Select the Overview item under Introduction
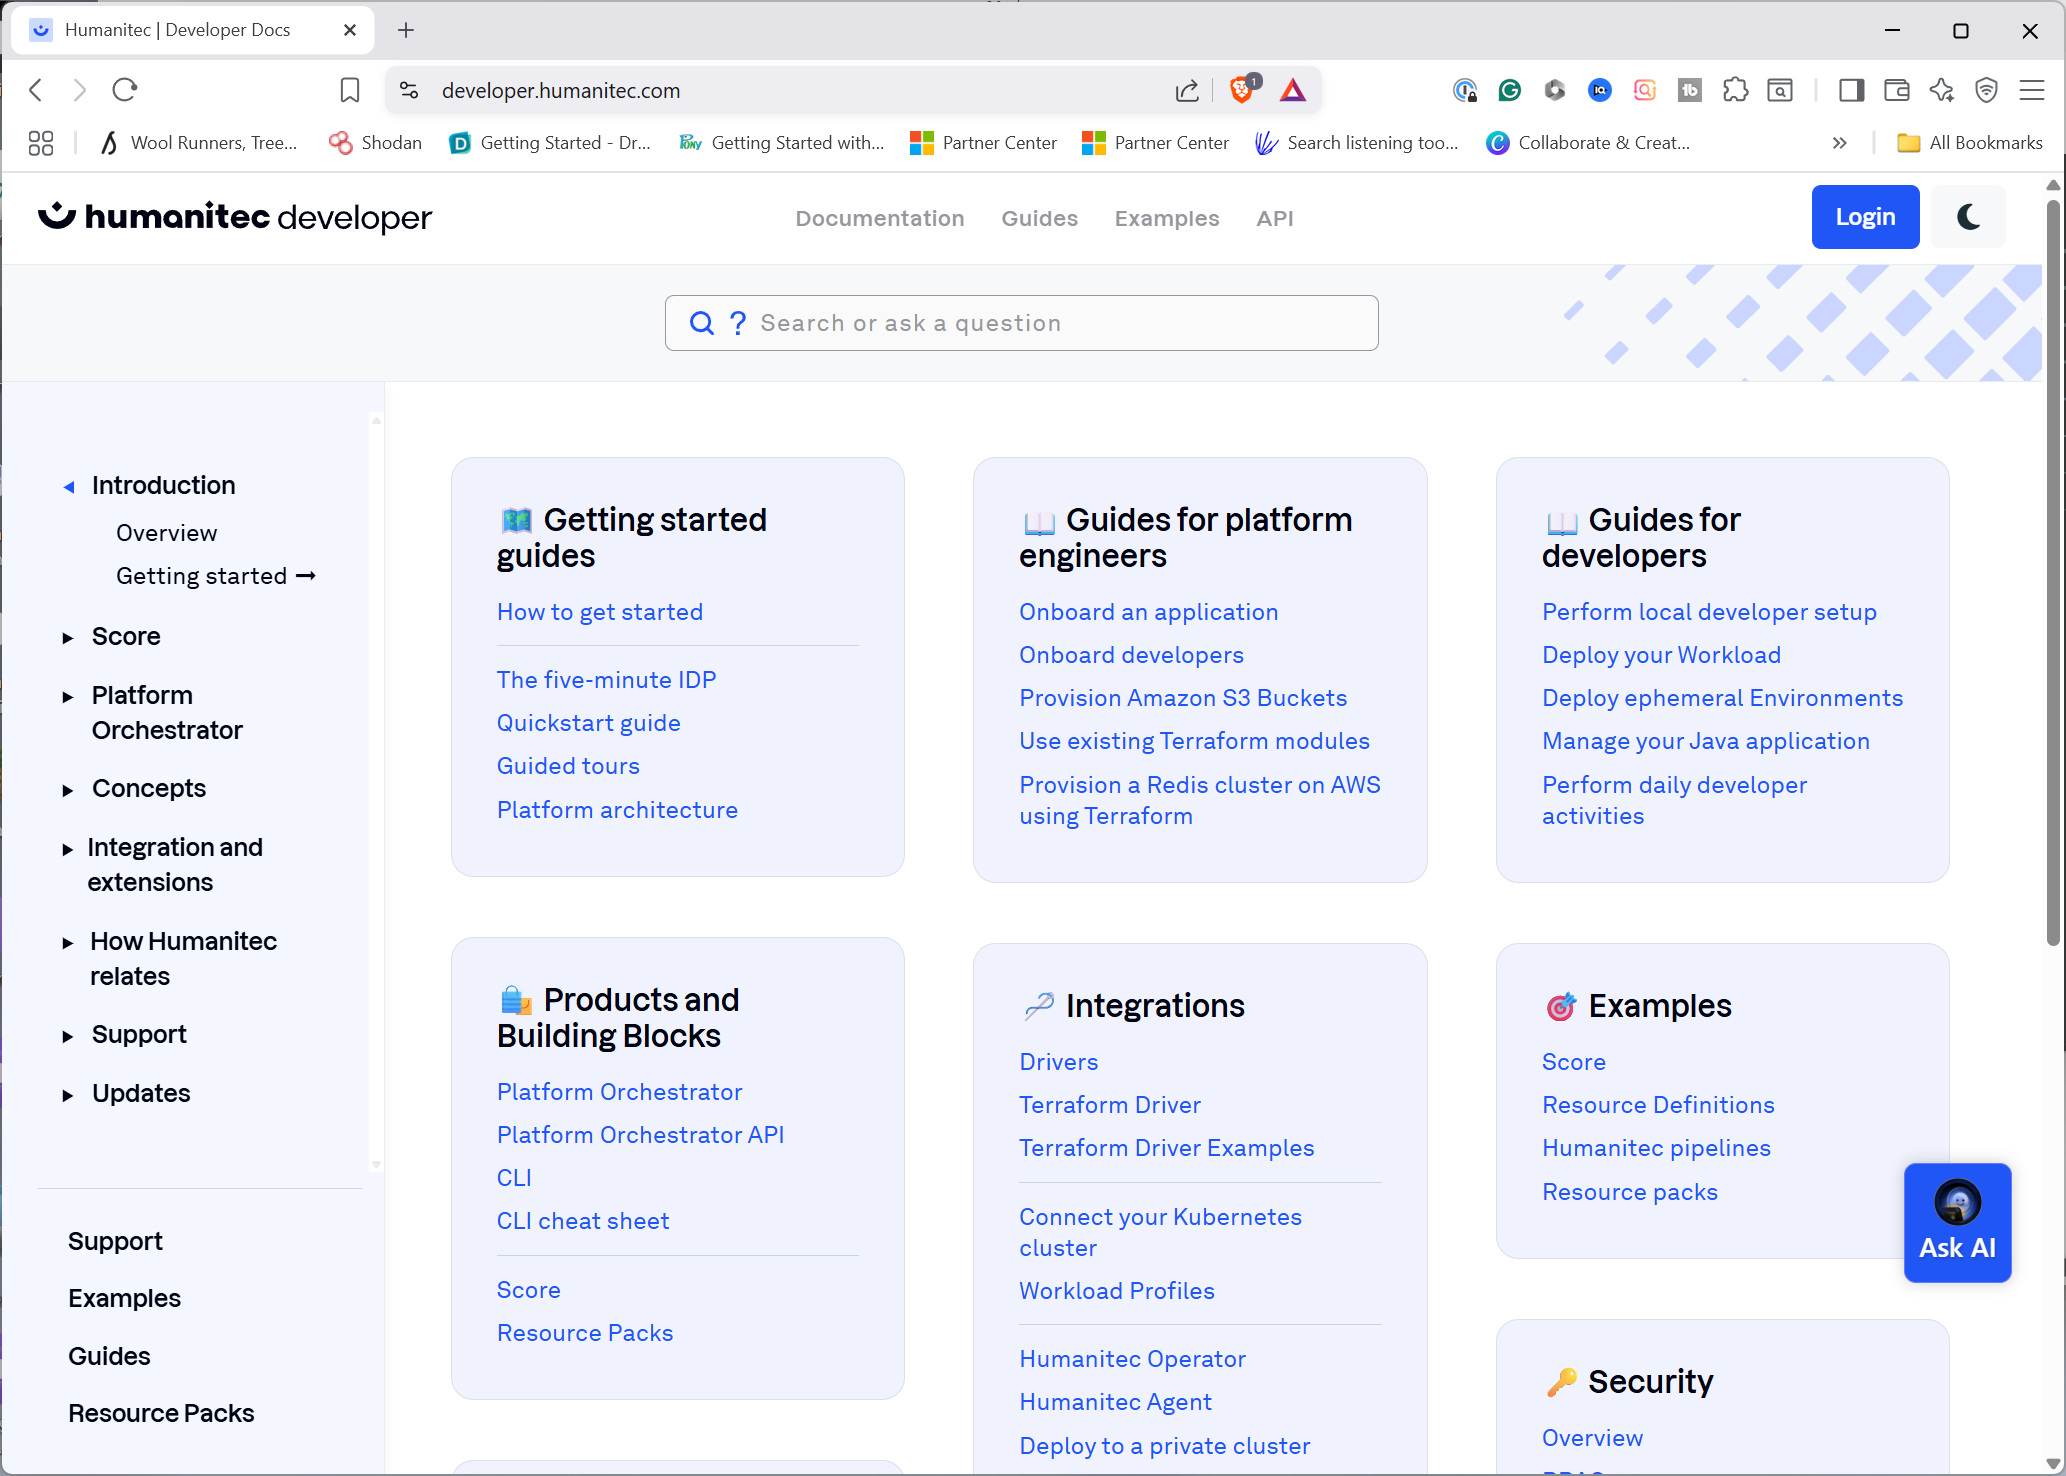The height and width of the screenshot is (1476, 2066). (x=166, y=533)
